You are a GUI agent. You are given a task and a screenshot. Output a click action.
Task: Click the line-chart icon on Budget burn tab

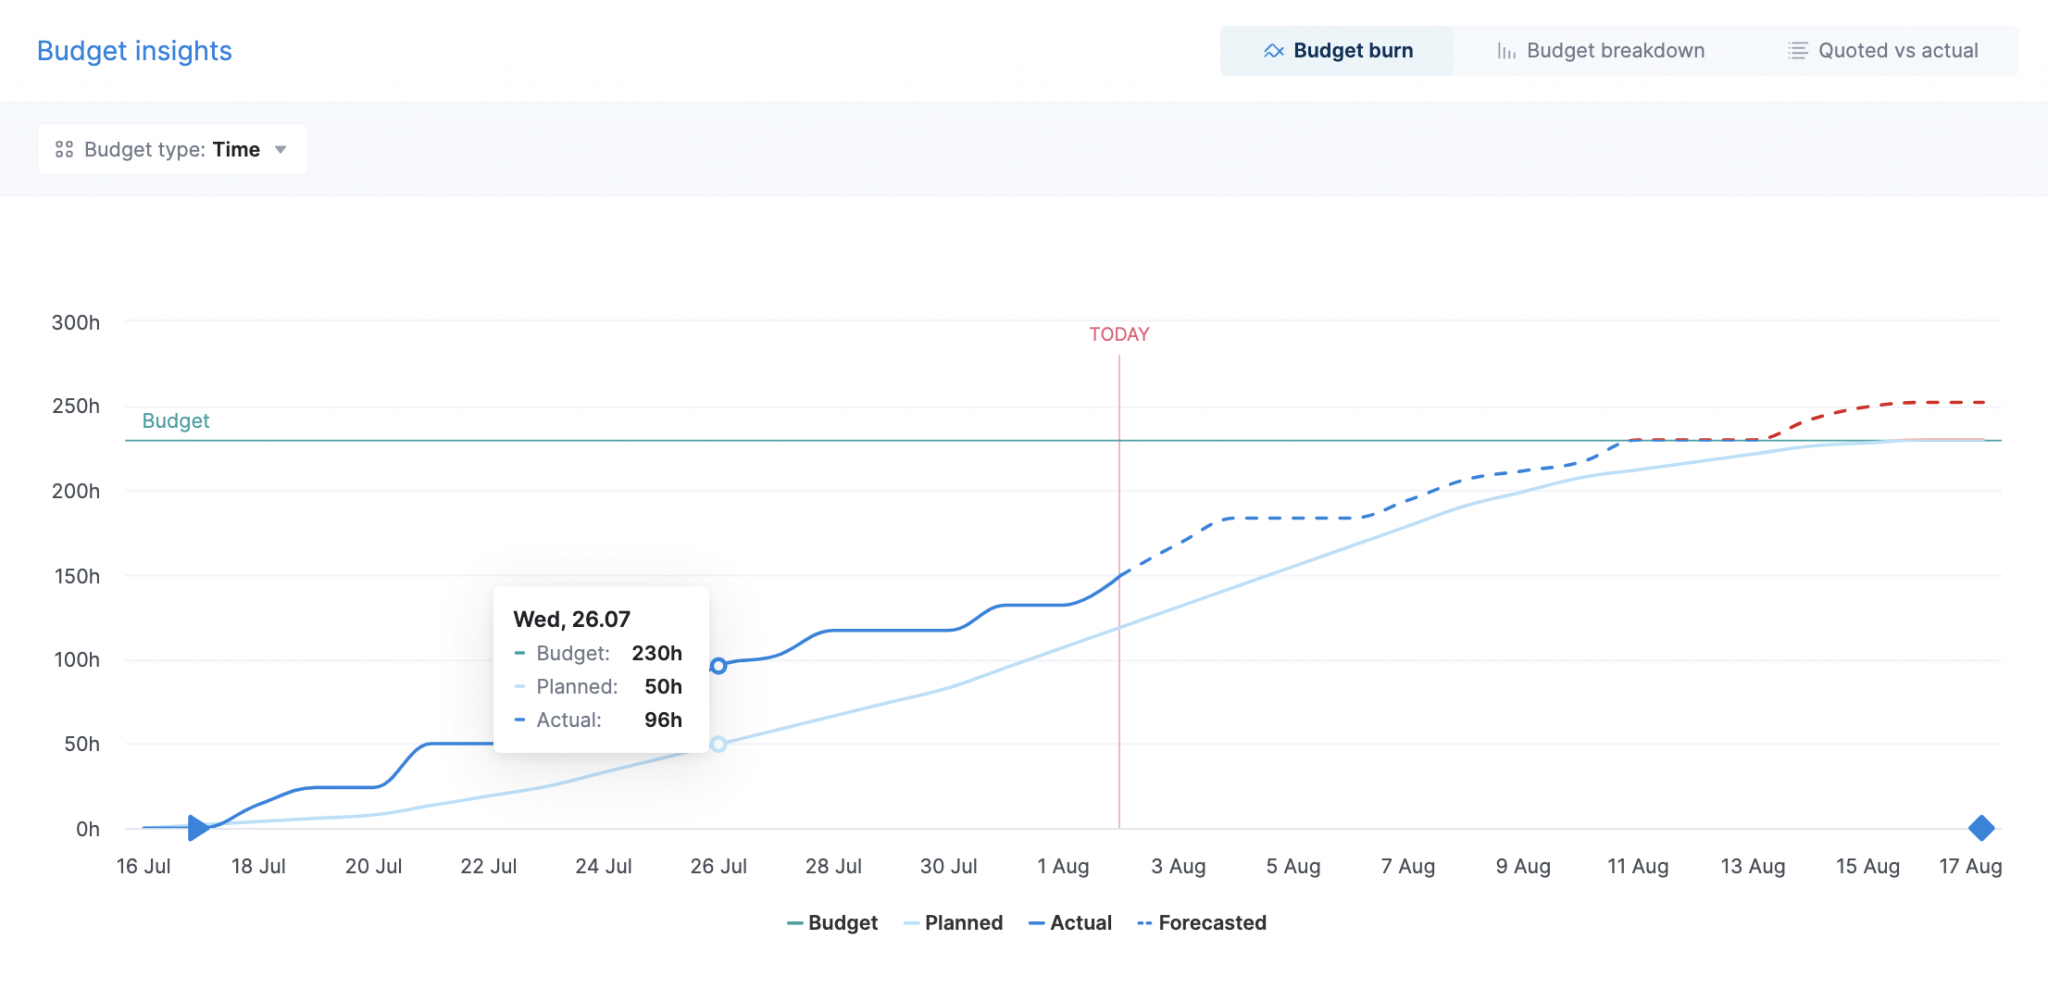pyautogui.click(x=1274, y=50)
